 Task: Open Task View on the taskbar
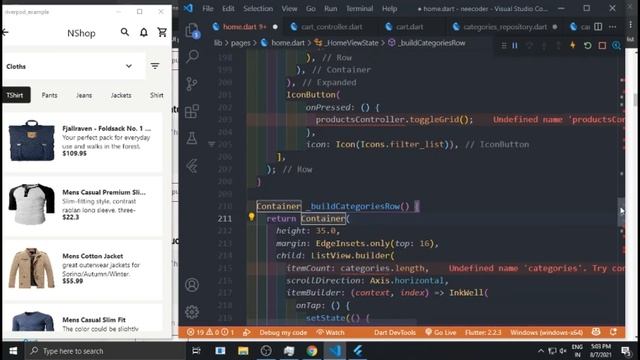pos(196,351)
